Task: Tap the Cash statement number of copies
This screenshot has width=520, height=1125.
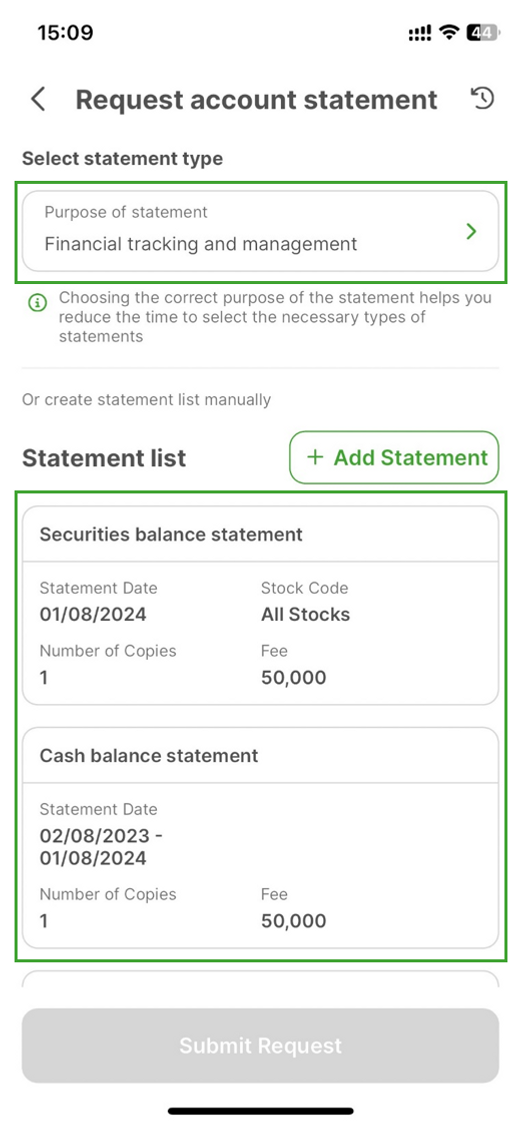Action: (x=44, y=921)
